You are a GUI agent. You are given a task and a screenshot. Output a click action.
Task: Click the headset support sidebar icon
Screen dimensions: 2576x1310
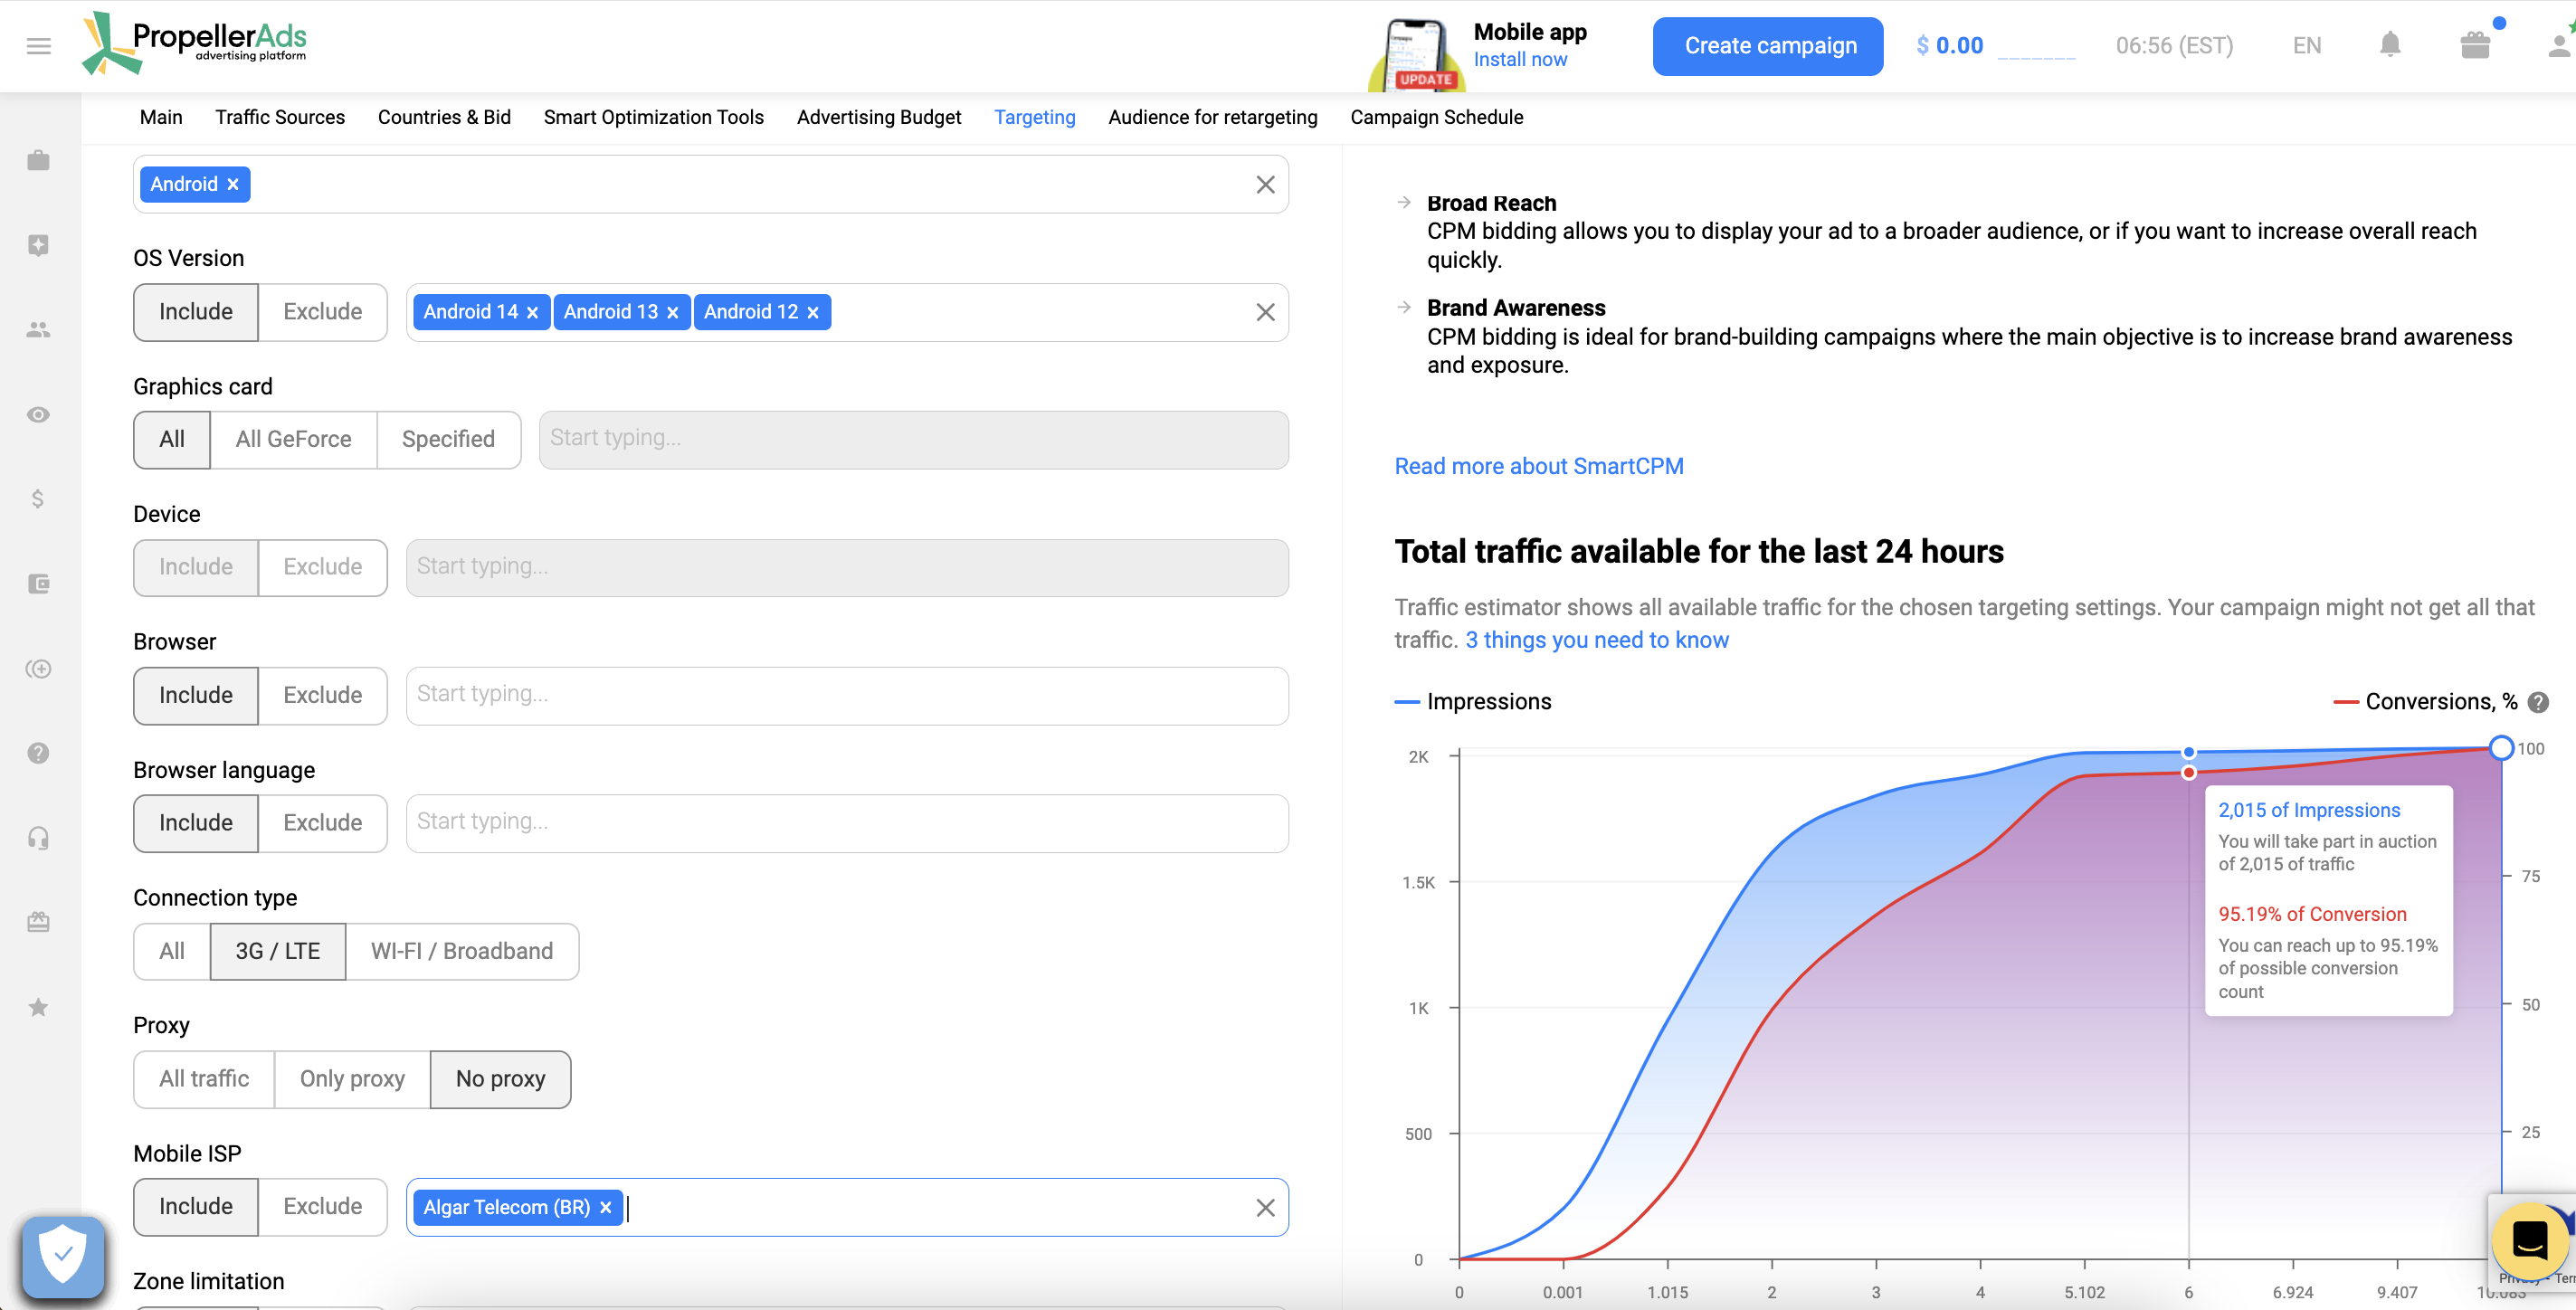pyautogui.click(x=38, y=838)
